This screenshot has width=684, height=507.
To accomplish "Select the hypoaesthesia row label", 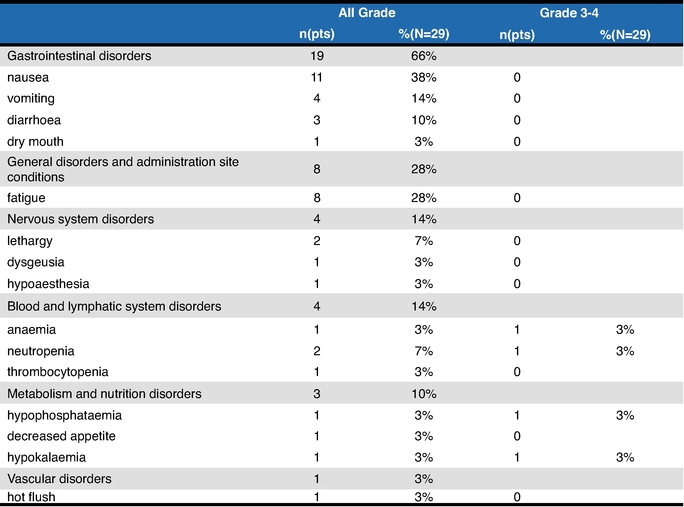I will (x=48, y=284).
